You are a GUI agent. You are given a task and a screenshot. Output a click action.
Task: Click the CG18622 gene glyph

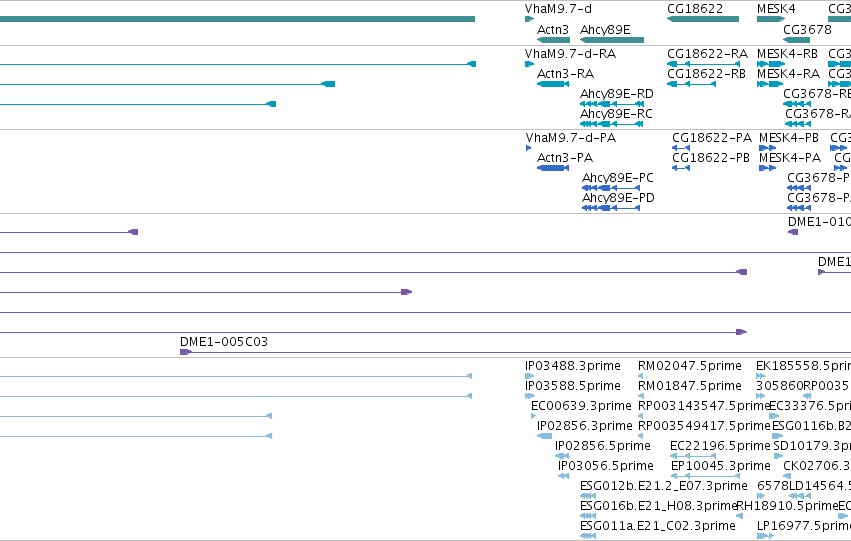click(703, 19)
